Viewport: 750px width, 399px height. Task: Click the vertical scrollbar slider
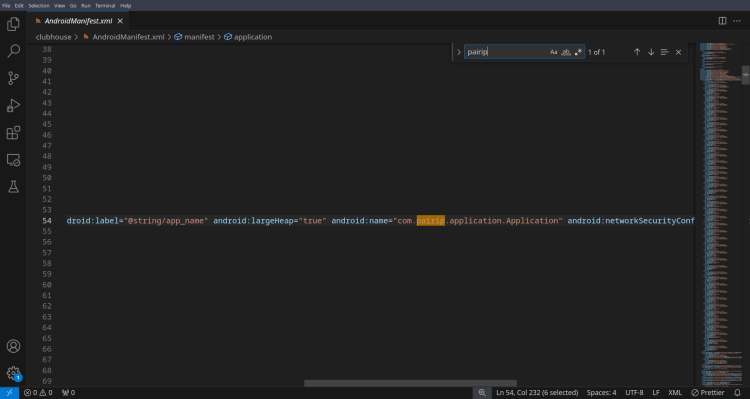(x=746, y=75)
